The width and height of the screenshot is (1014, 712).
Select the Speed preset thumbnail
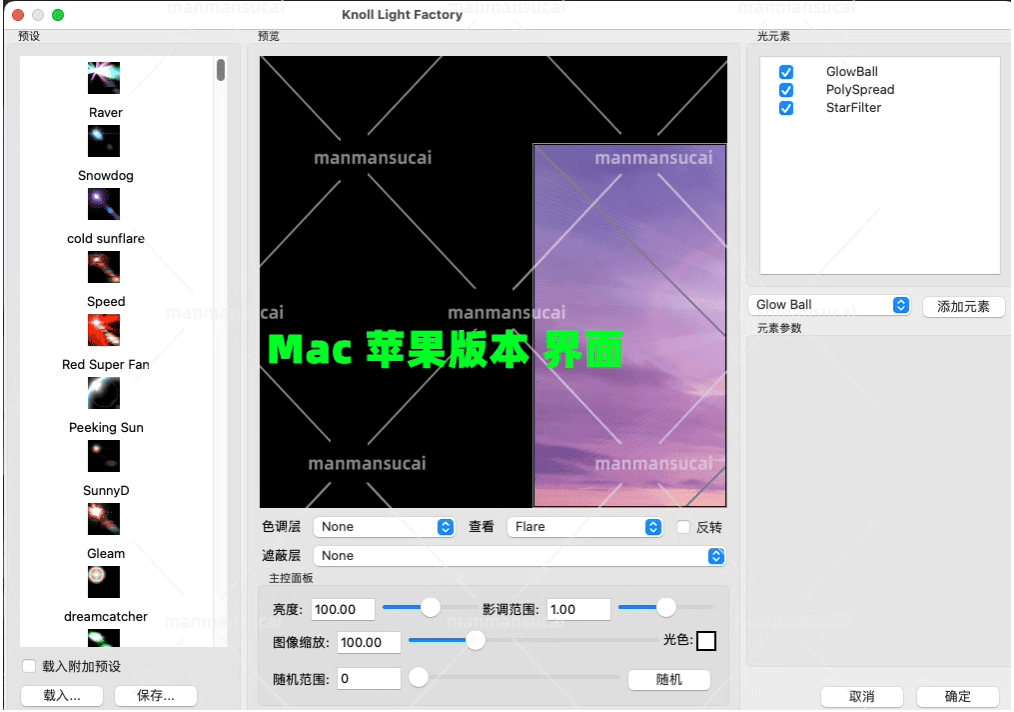(103, 267)
